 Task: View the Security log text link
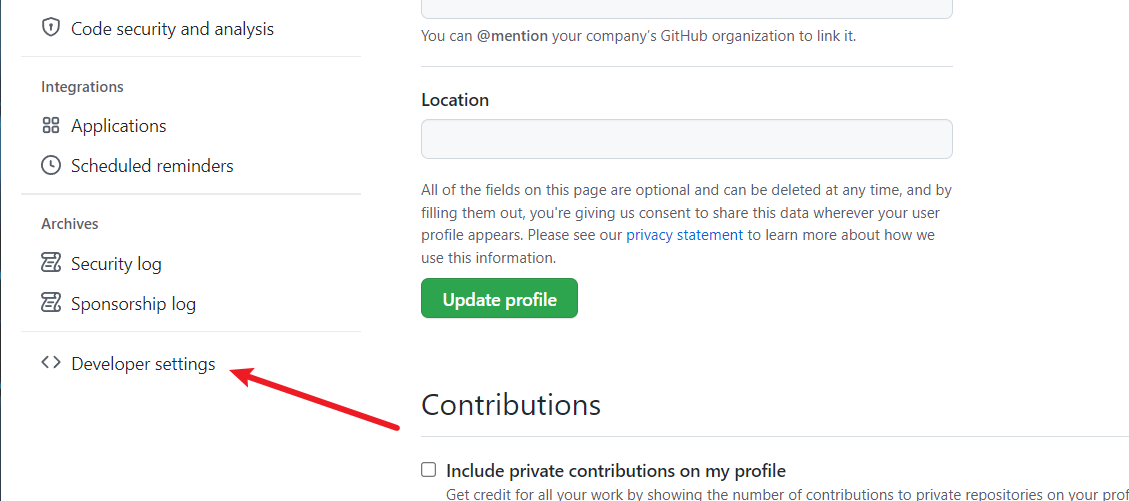pos(116,264)
